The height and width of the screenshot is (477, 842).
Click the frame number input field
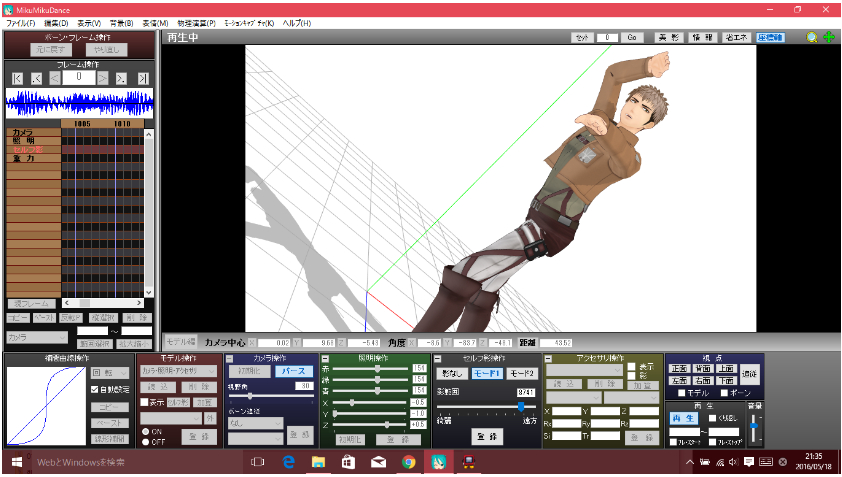[x=79, y=78]
